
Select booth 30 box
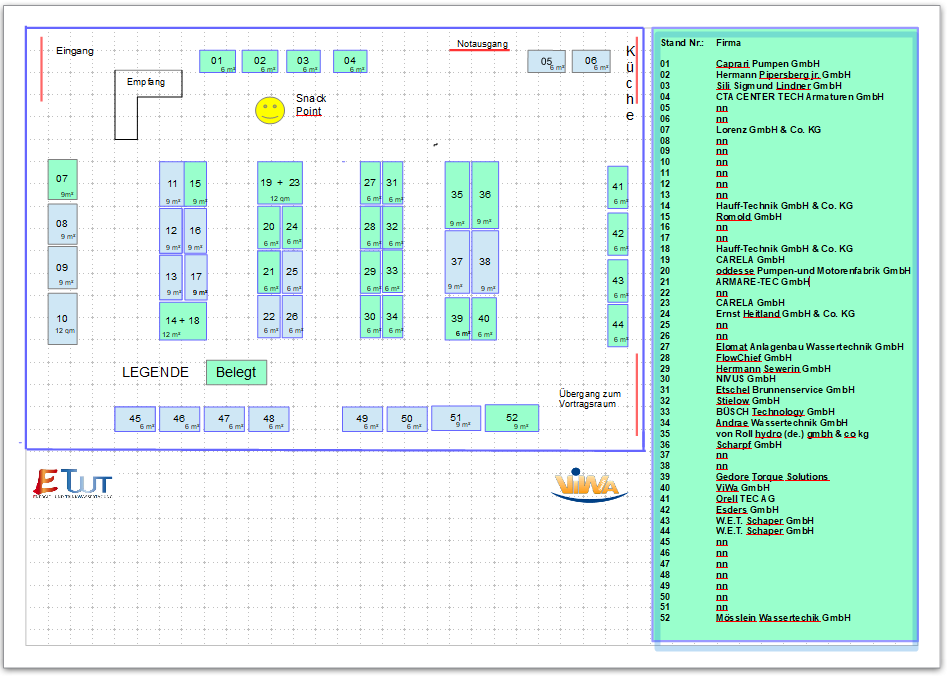tap(370, 316)
